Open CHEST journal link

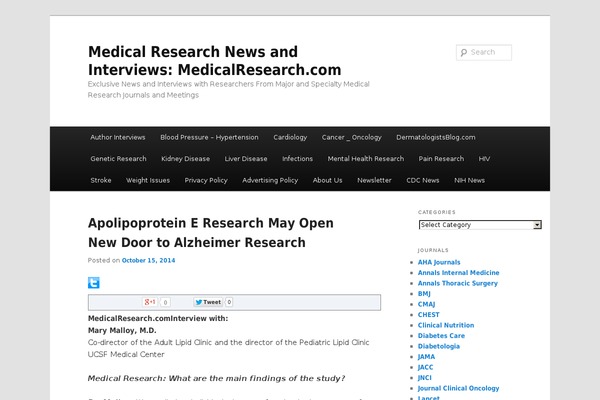click(429, 315)
